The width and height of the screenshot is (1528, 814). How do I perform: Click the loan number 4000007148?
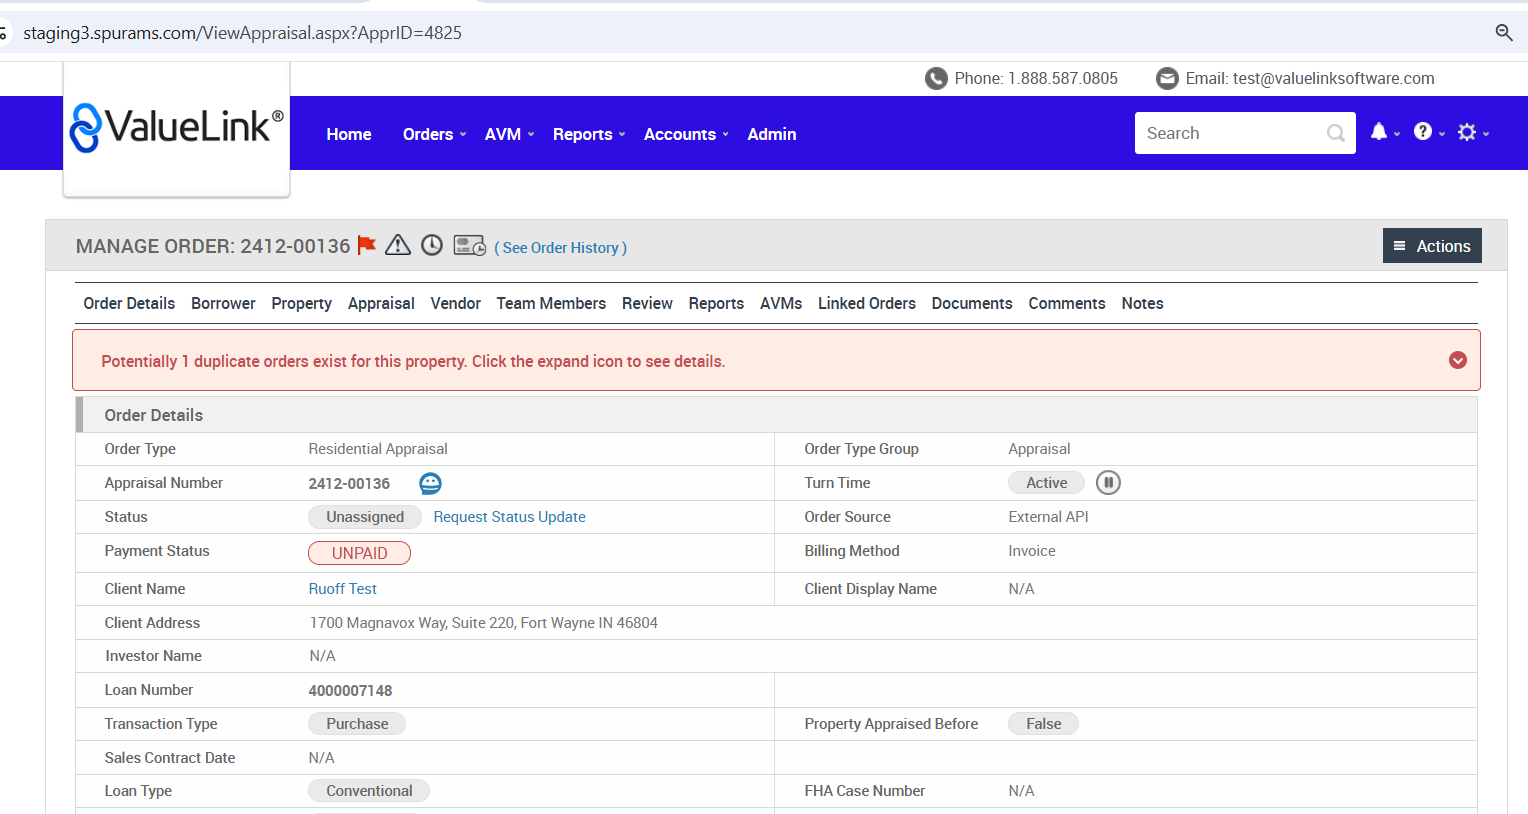[350, 691]
